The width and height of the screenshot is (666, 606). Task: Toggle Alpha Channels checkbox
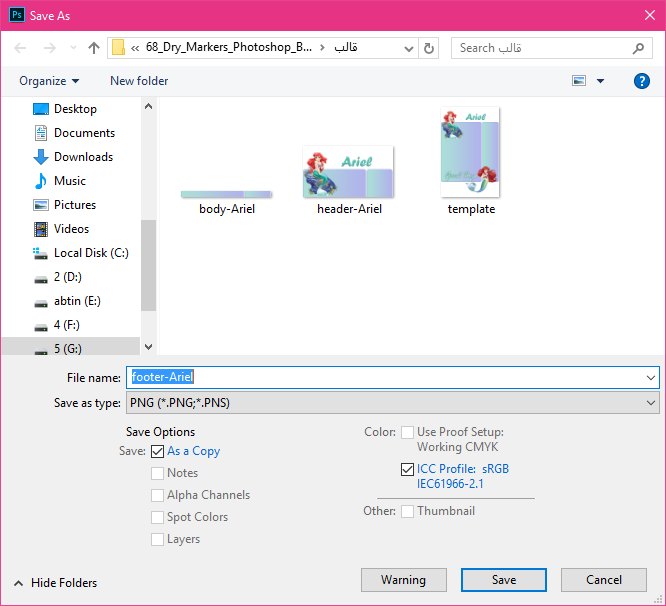tap(157, 495)
